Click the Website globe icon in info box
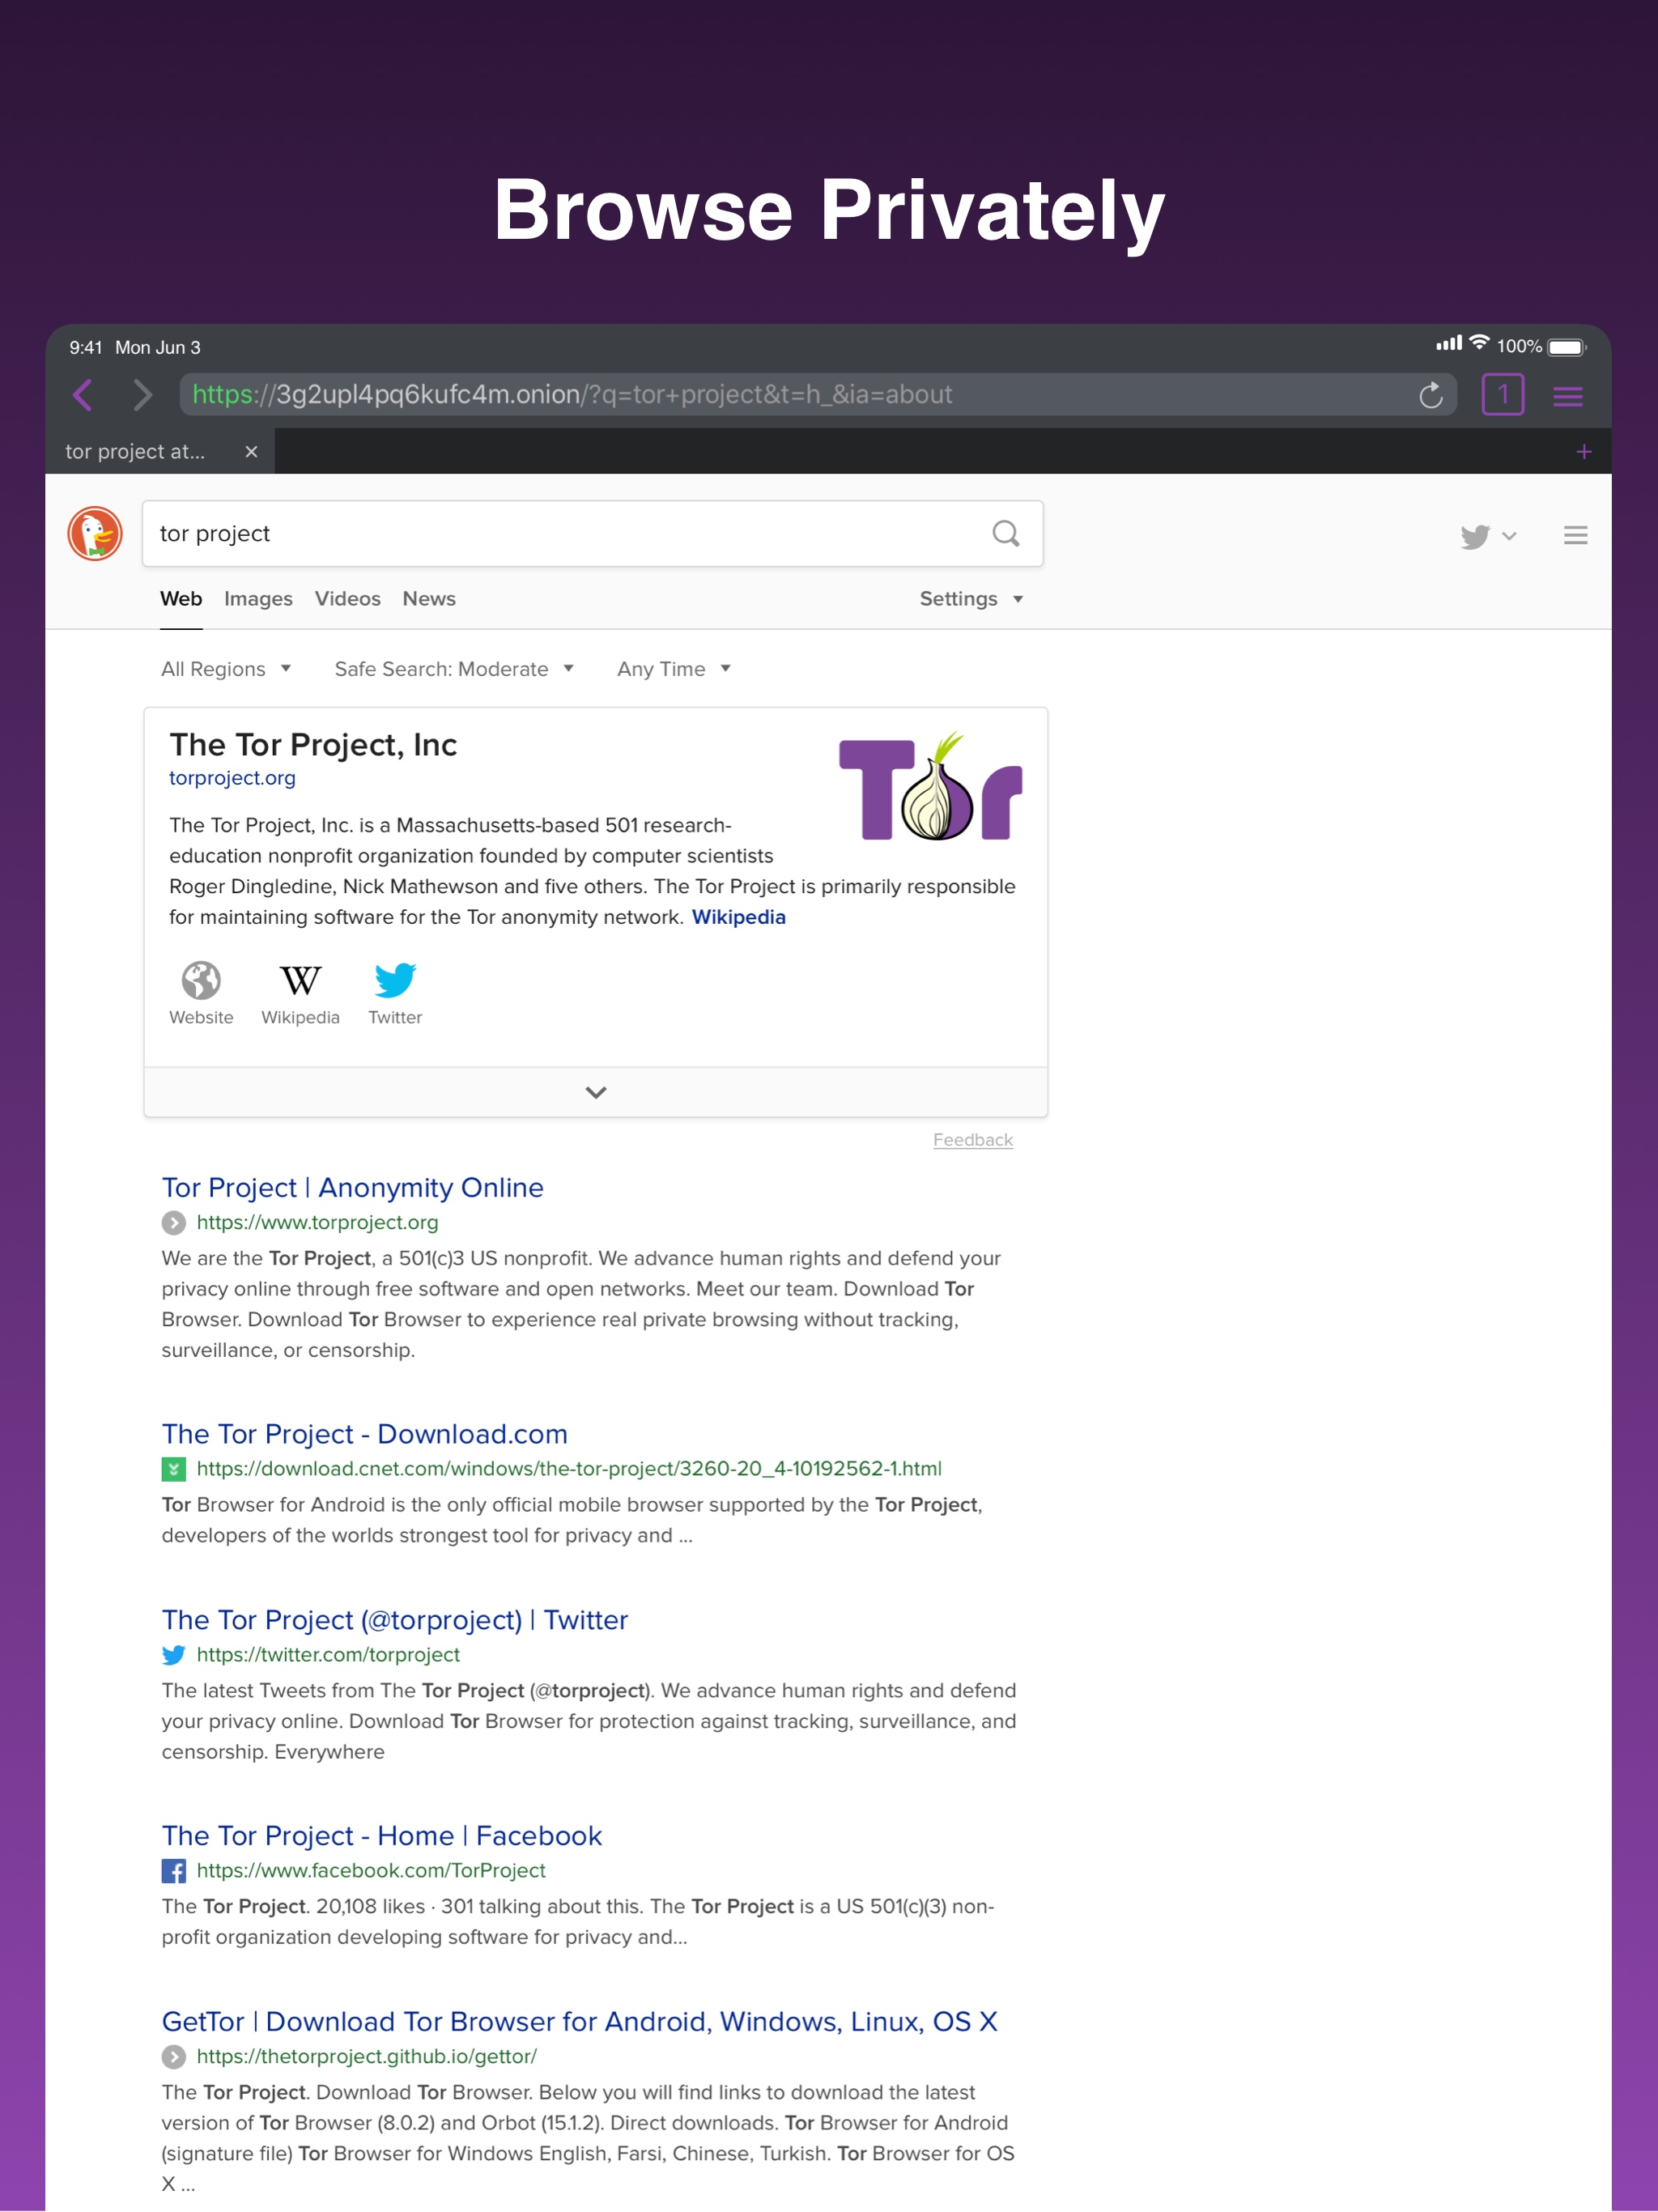 pos(201,981)
